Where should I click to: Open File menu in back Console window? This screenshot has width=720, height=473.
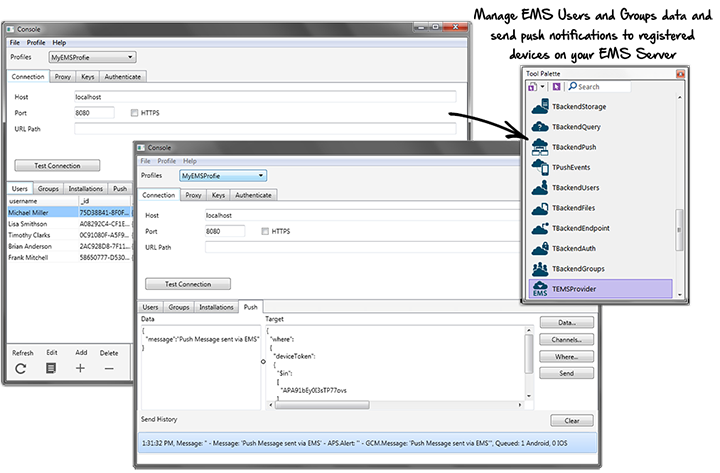15,43
